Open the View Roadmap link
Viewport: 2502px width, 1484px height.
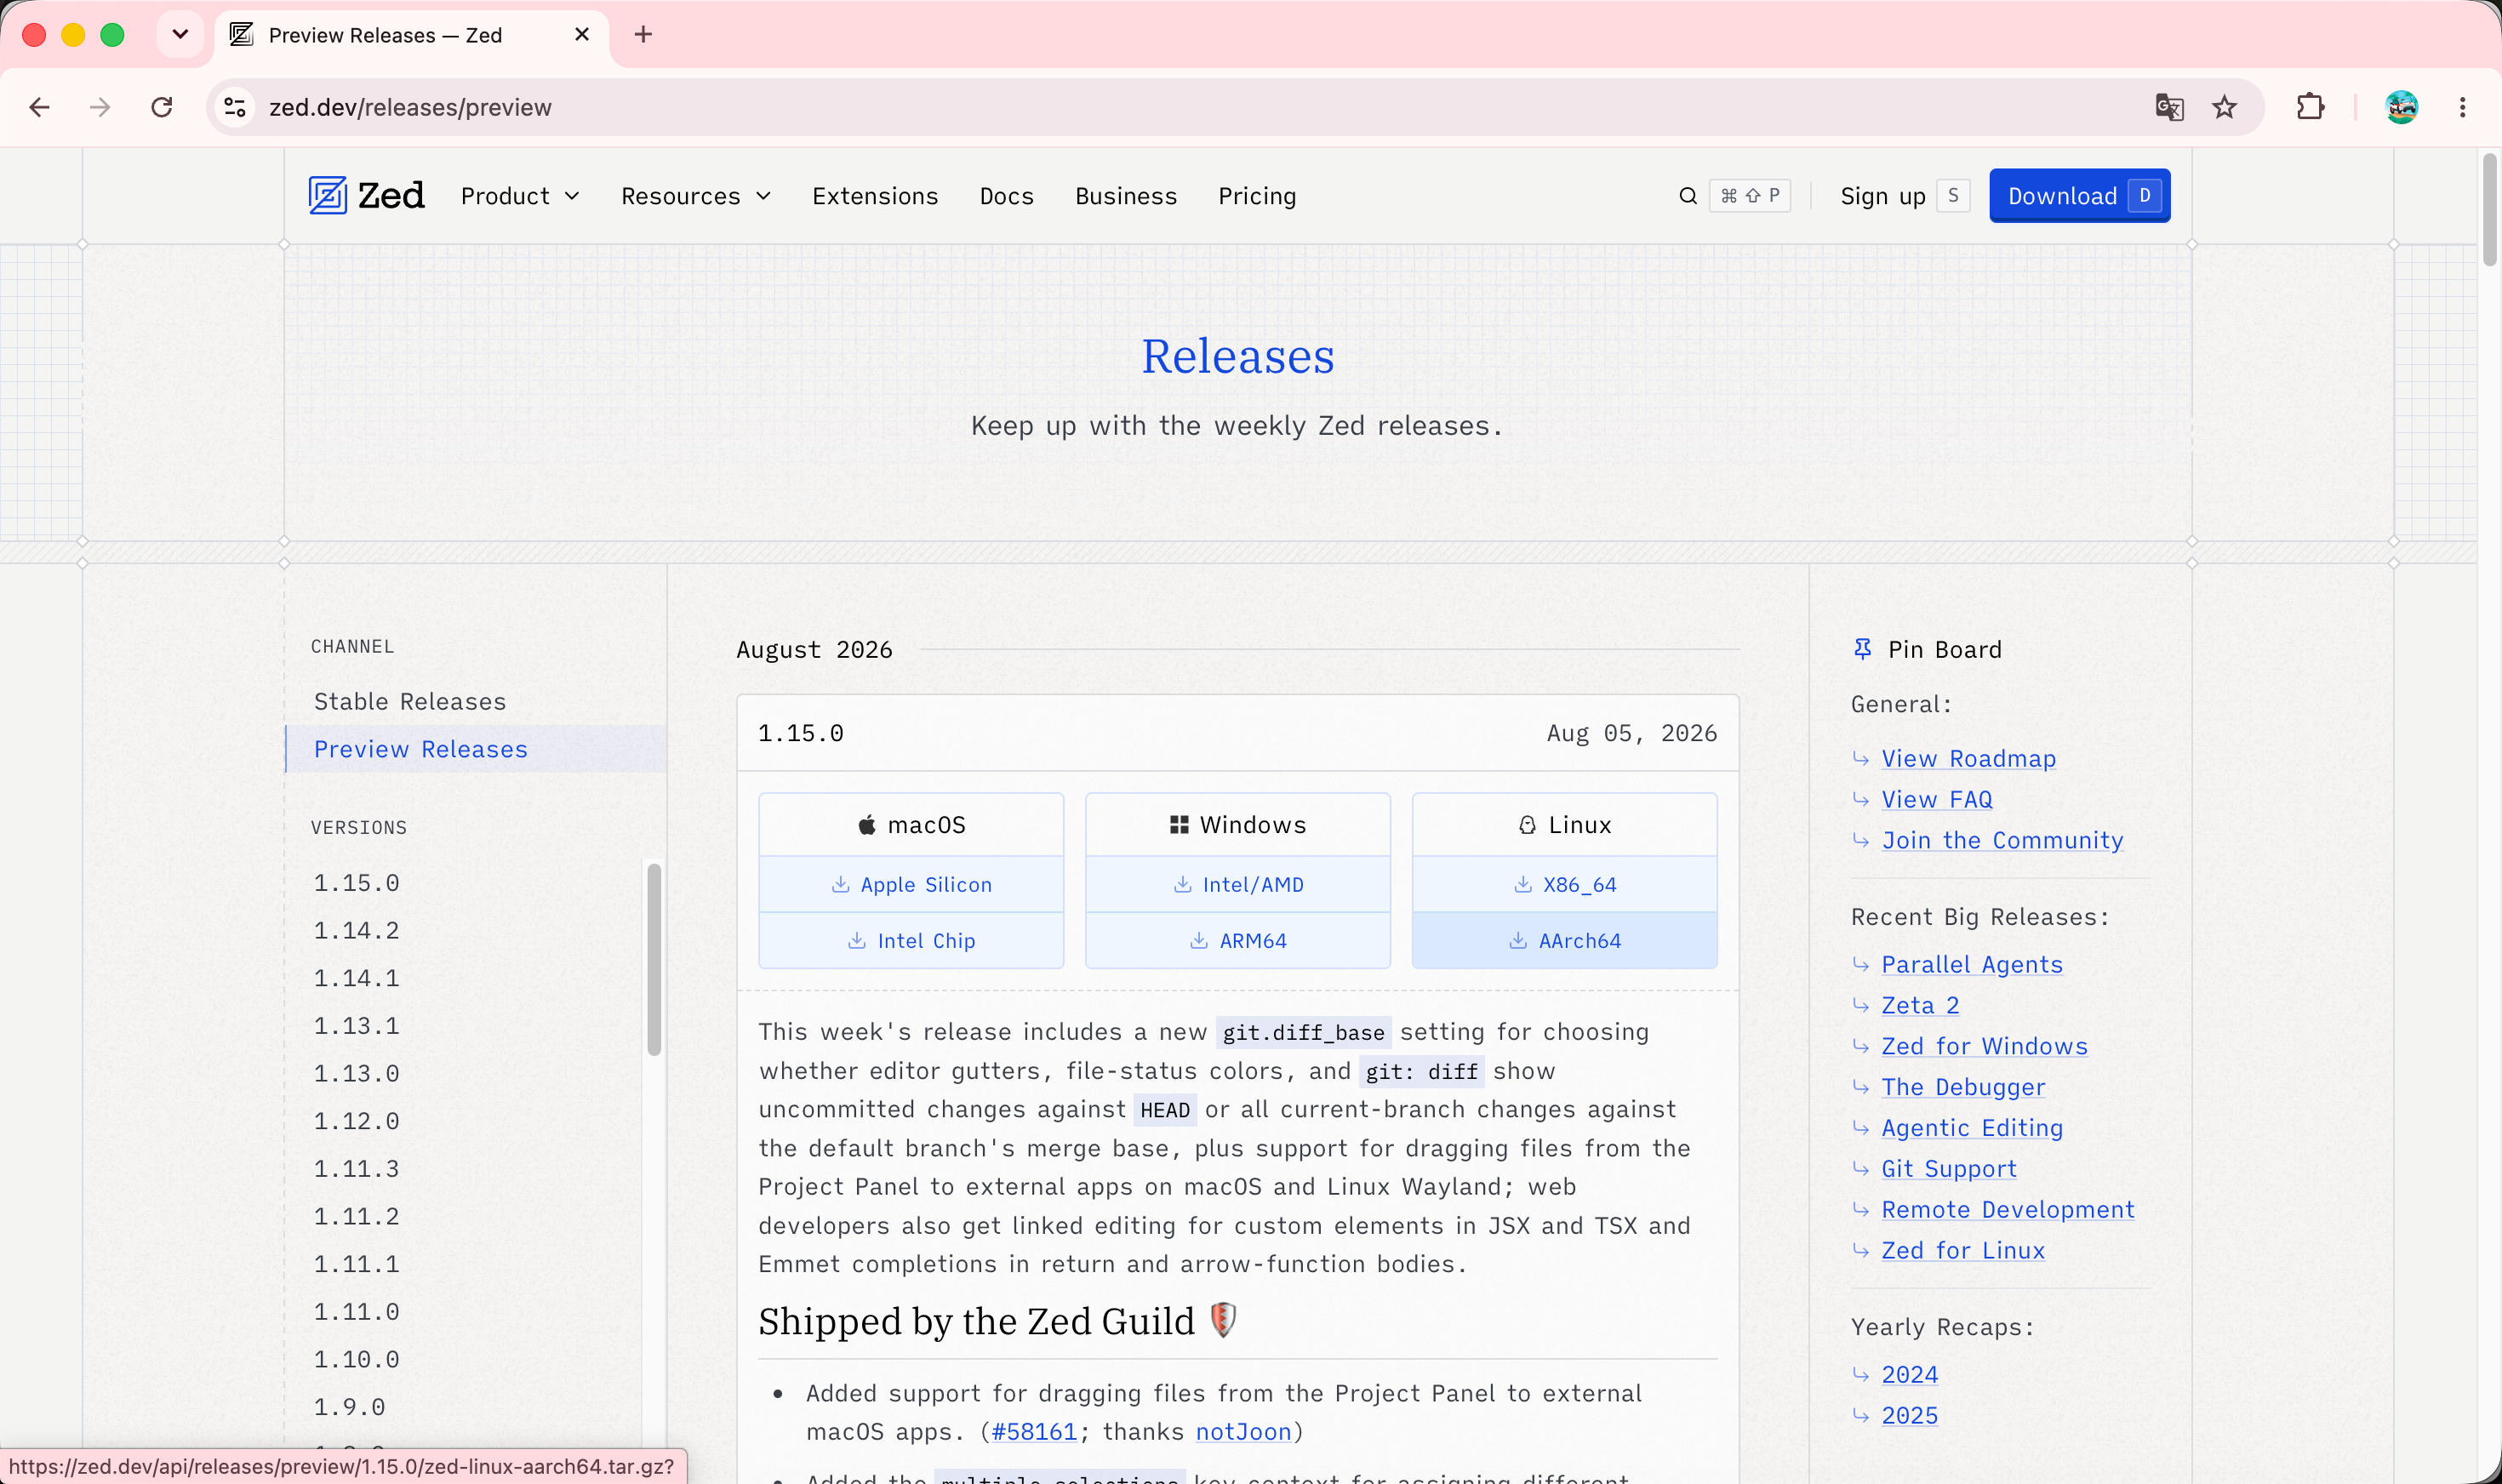1968,759
